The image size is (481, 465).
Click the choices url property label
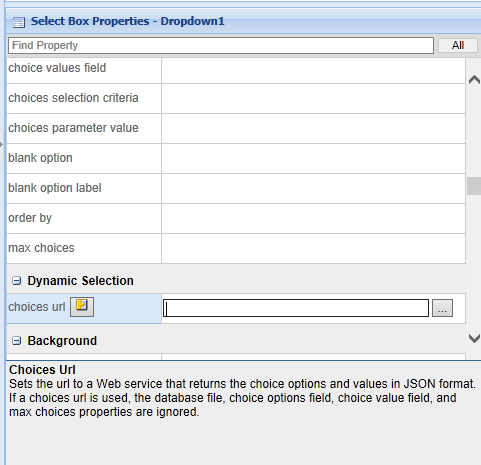[37, 307]
